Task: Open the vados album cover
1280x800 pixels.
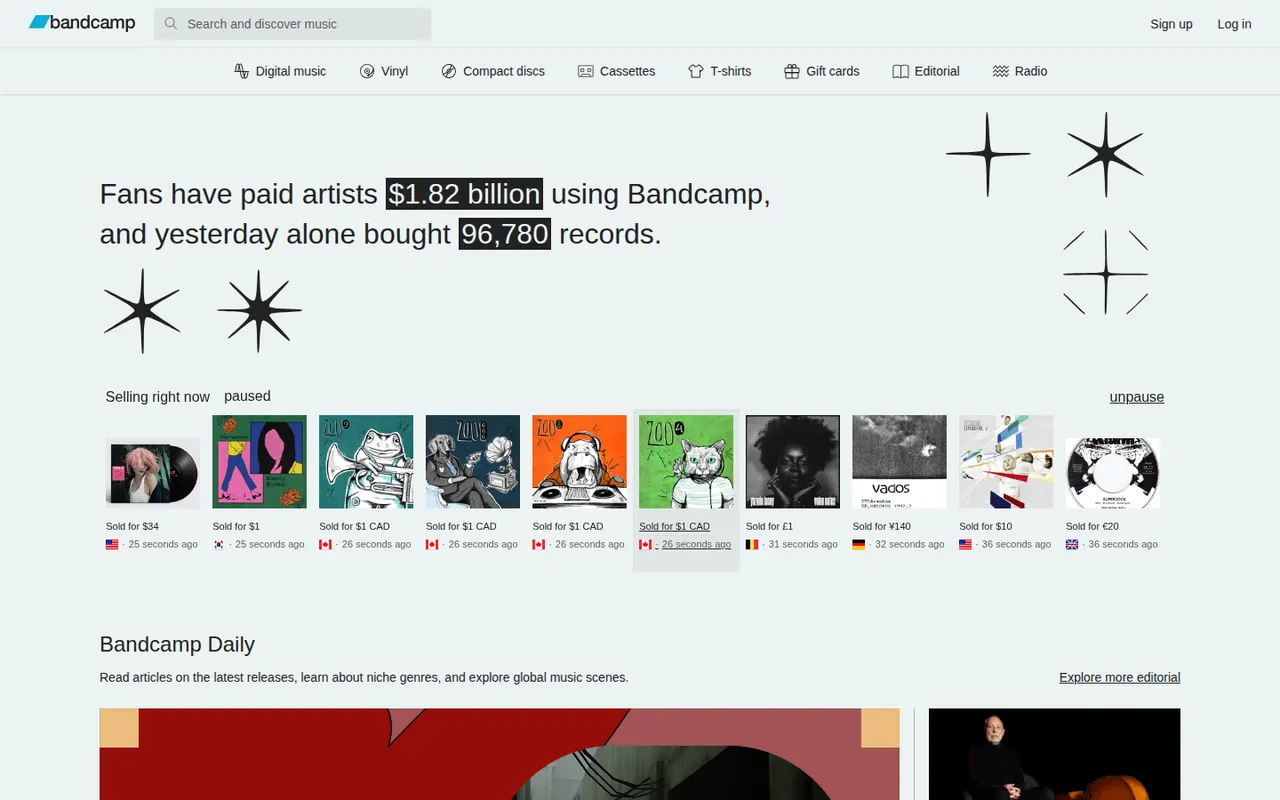Action: (900, 462)
